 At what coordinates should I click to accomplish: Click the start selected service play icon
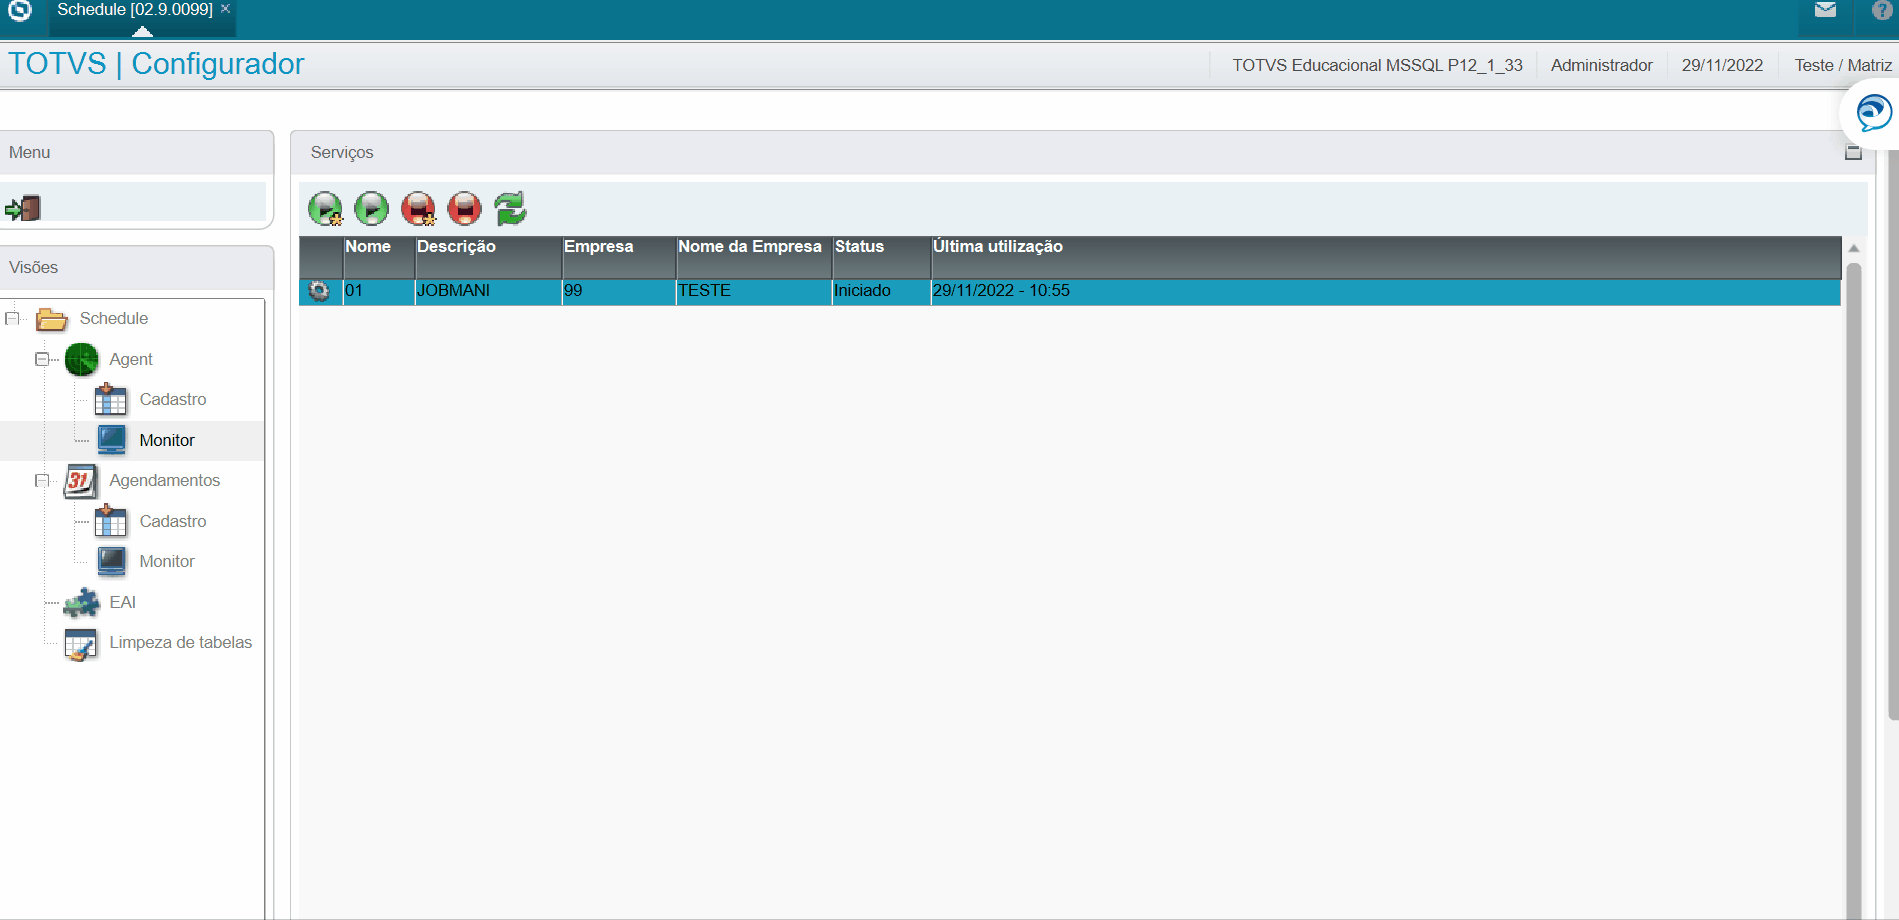tap(371, 209)
